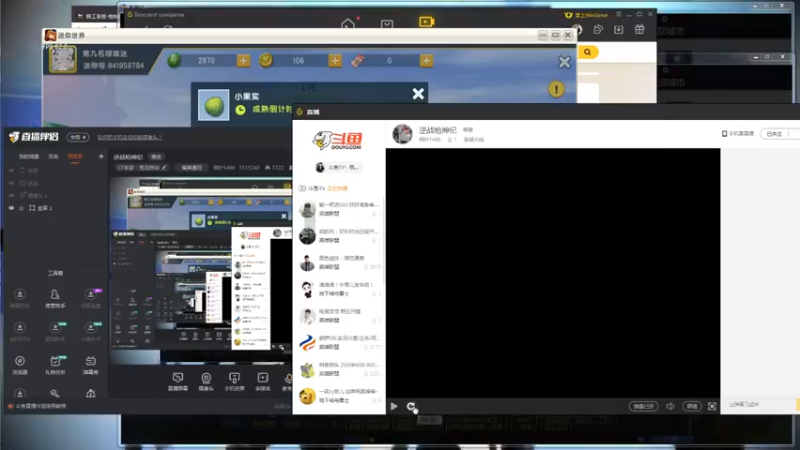Click 修改 button beside room title
Screen dimensions: 800x450
(156, 157)
